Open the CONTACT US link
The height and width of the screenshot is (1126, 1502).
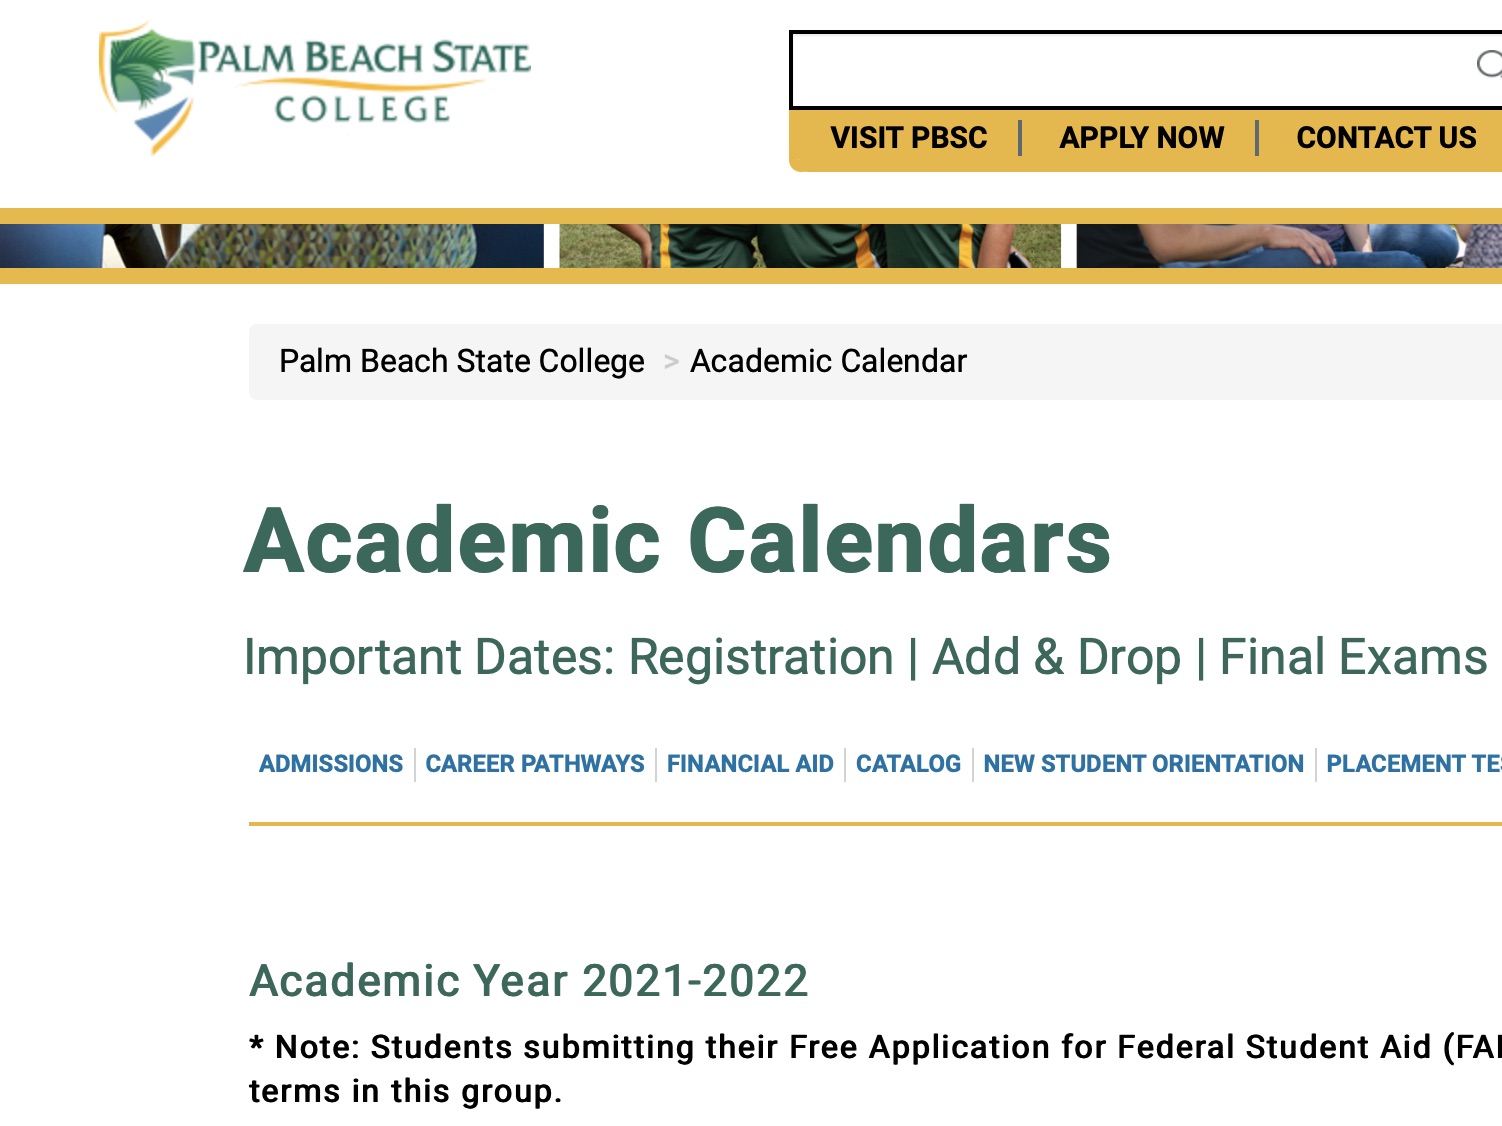tap(1386, 138)
